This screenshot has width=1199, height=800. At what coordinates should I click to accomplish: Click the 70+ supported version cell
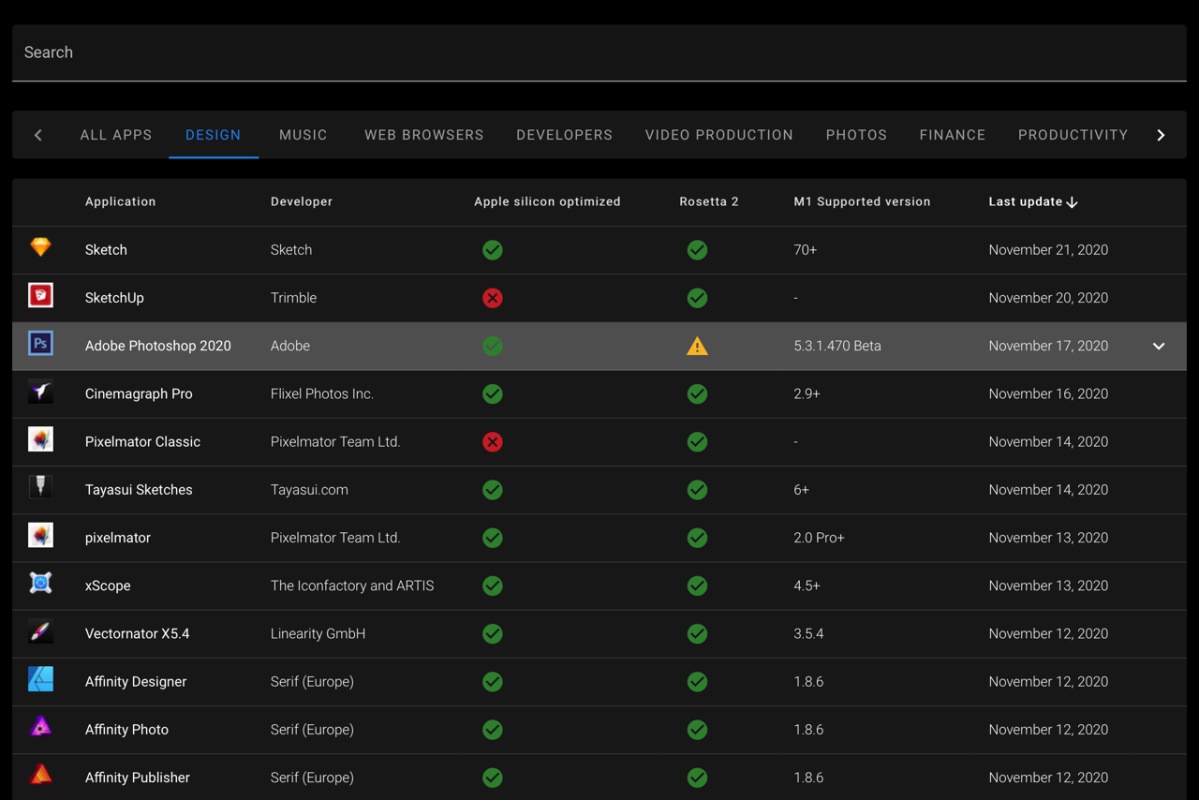tap(805, 250)
